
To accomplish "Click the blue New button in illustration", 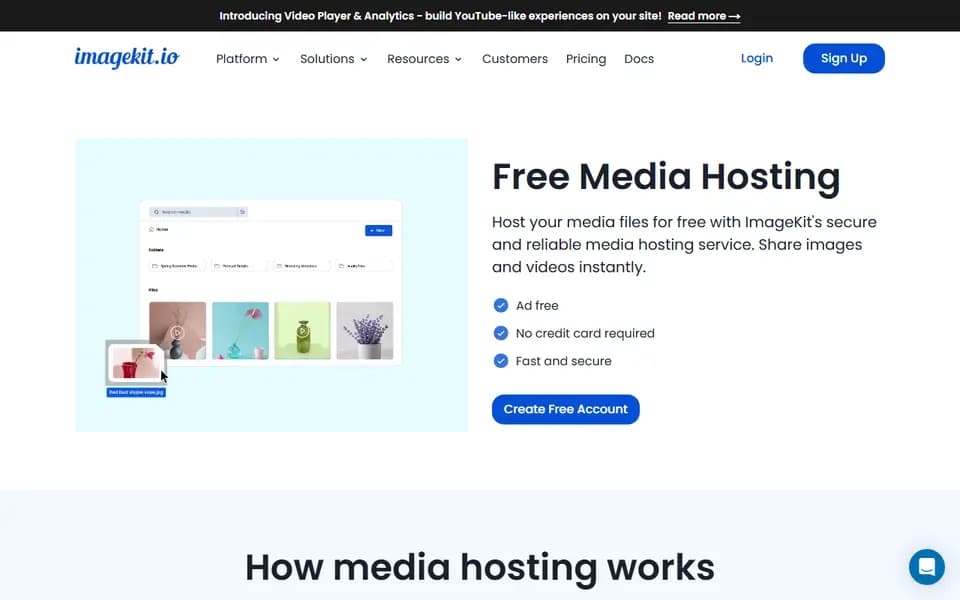I will click(x=378, y=230).
